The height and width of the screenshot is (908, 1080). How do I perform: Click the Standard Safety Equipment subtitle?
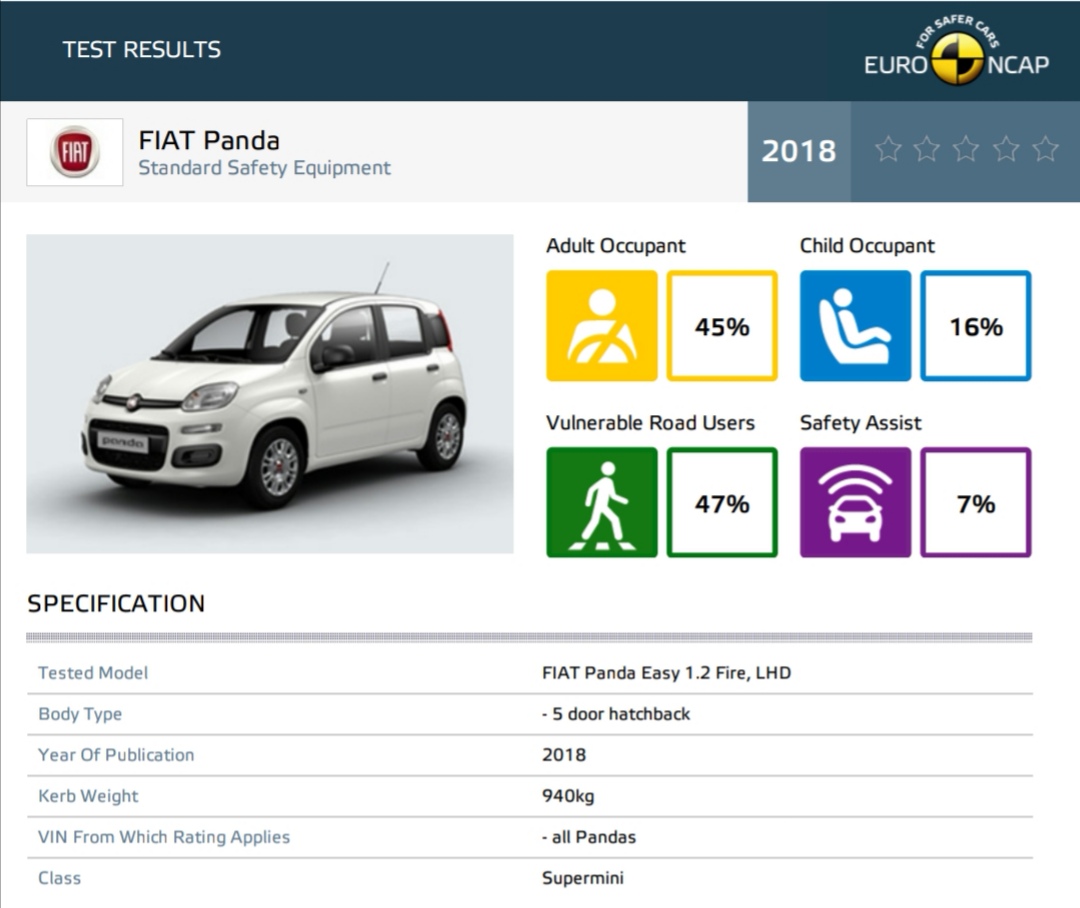264,168
